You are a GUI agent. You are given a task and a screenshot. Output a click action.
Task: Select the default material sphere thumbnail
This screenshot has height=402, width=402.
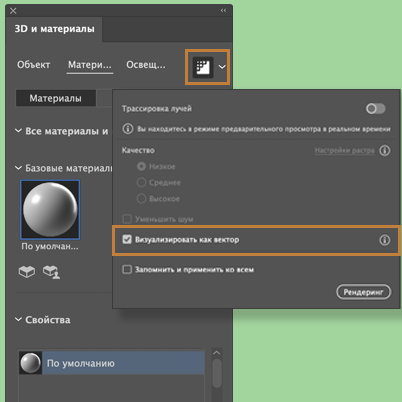pyautogui.click(x=50, y=210)
